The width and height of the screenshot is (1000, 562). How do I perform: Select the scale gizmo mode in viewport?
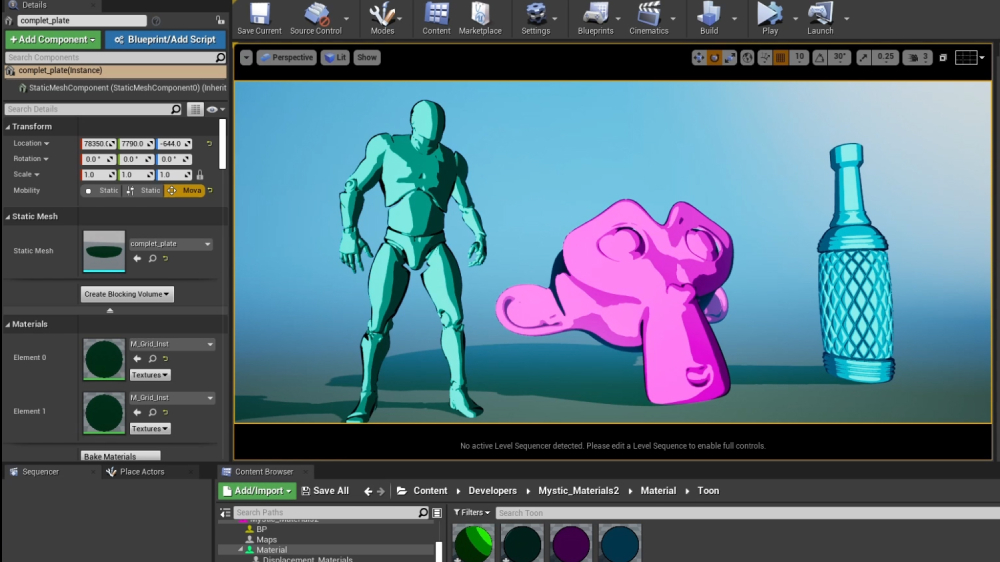tap(730, 57)
